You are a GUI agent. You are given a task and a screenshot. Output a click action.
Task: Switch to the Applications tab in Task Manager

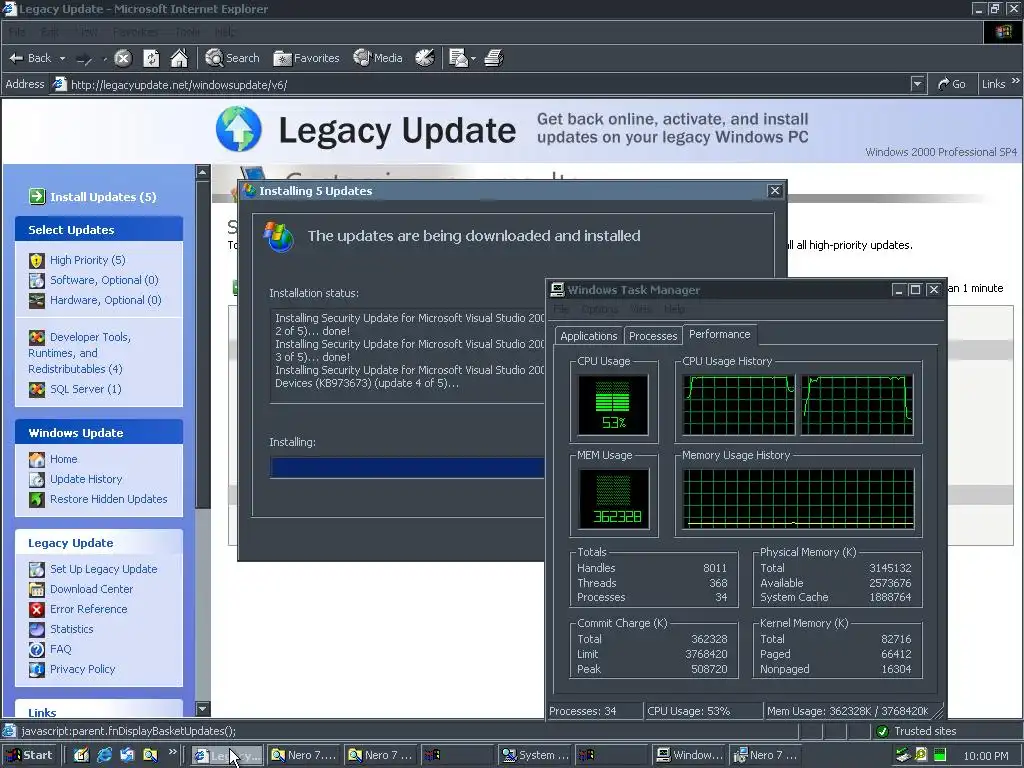(588, 336)
